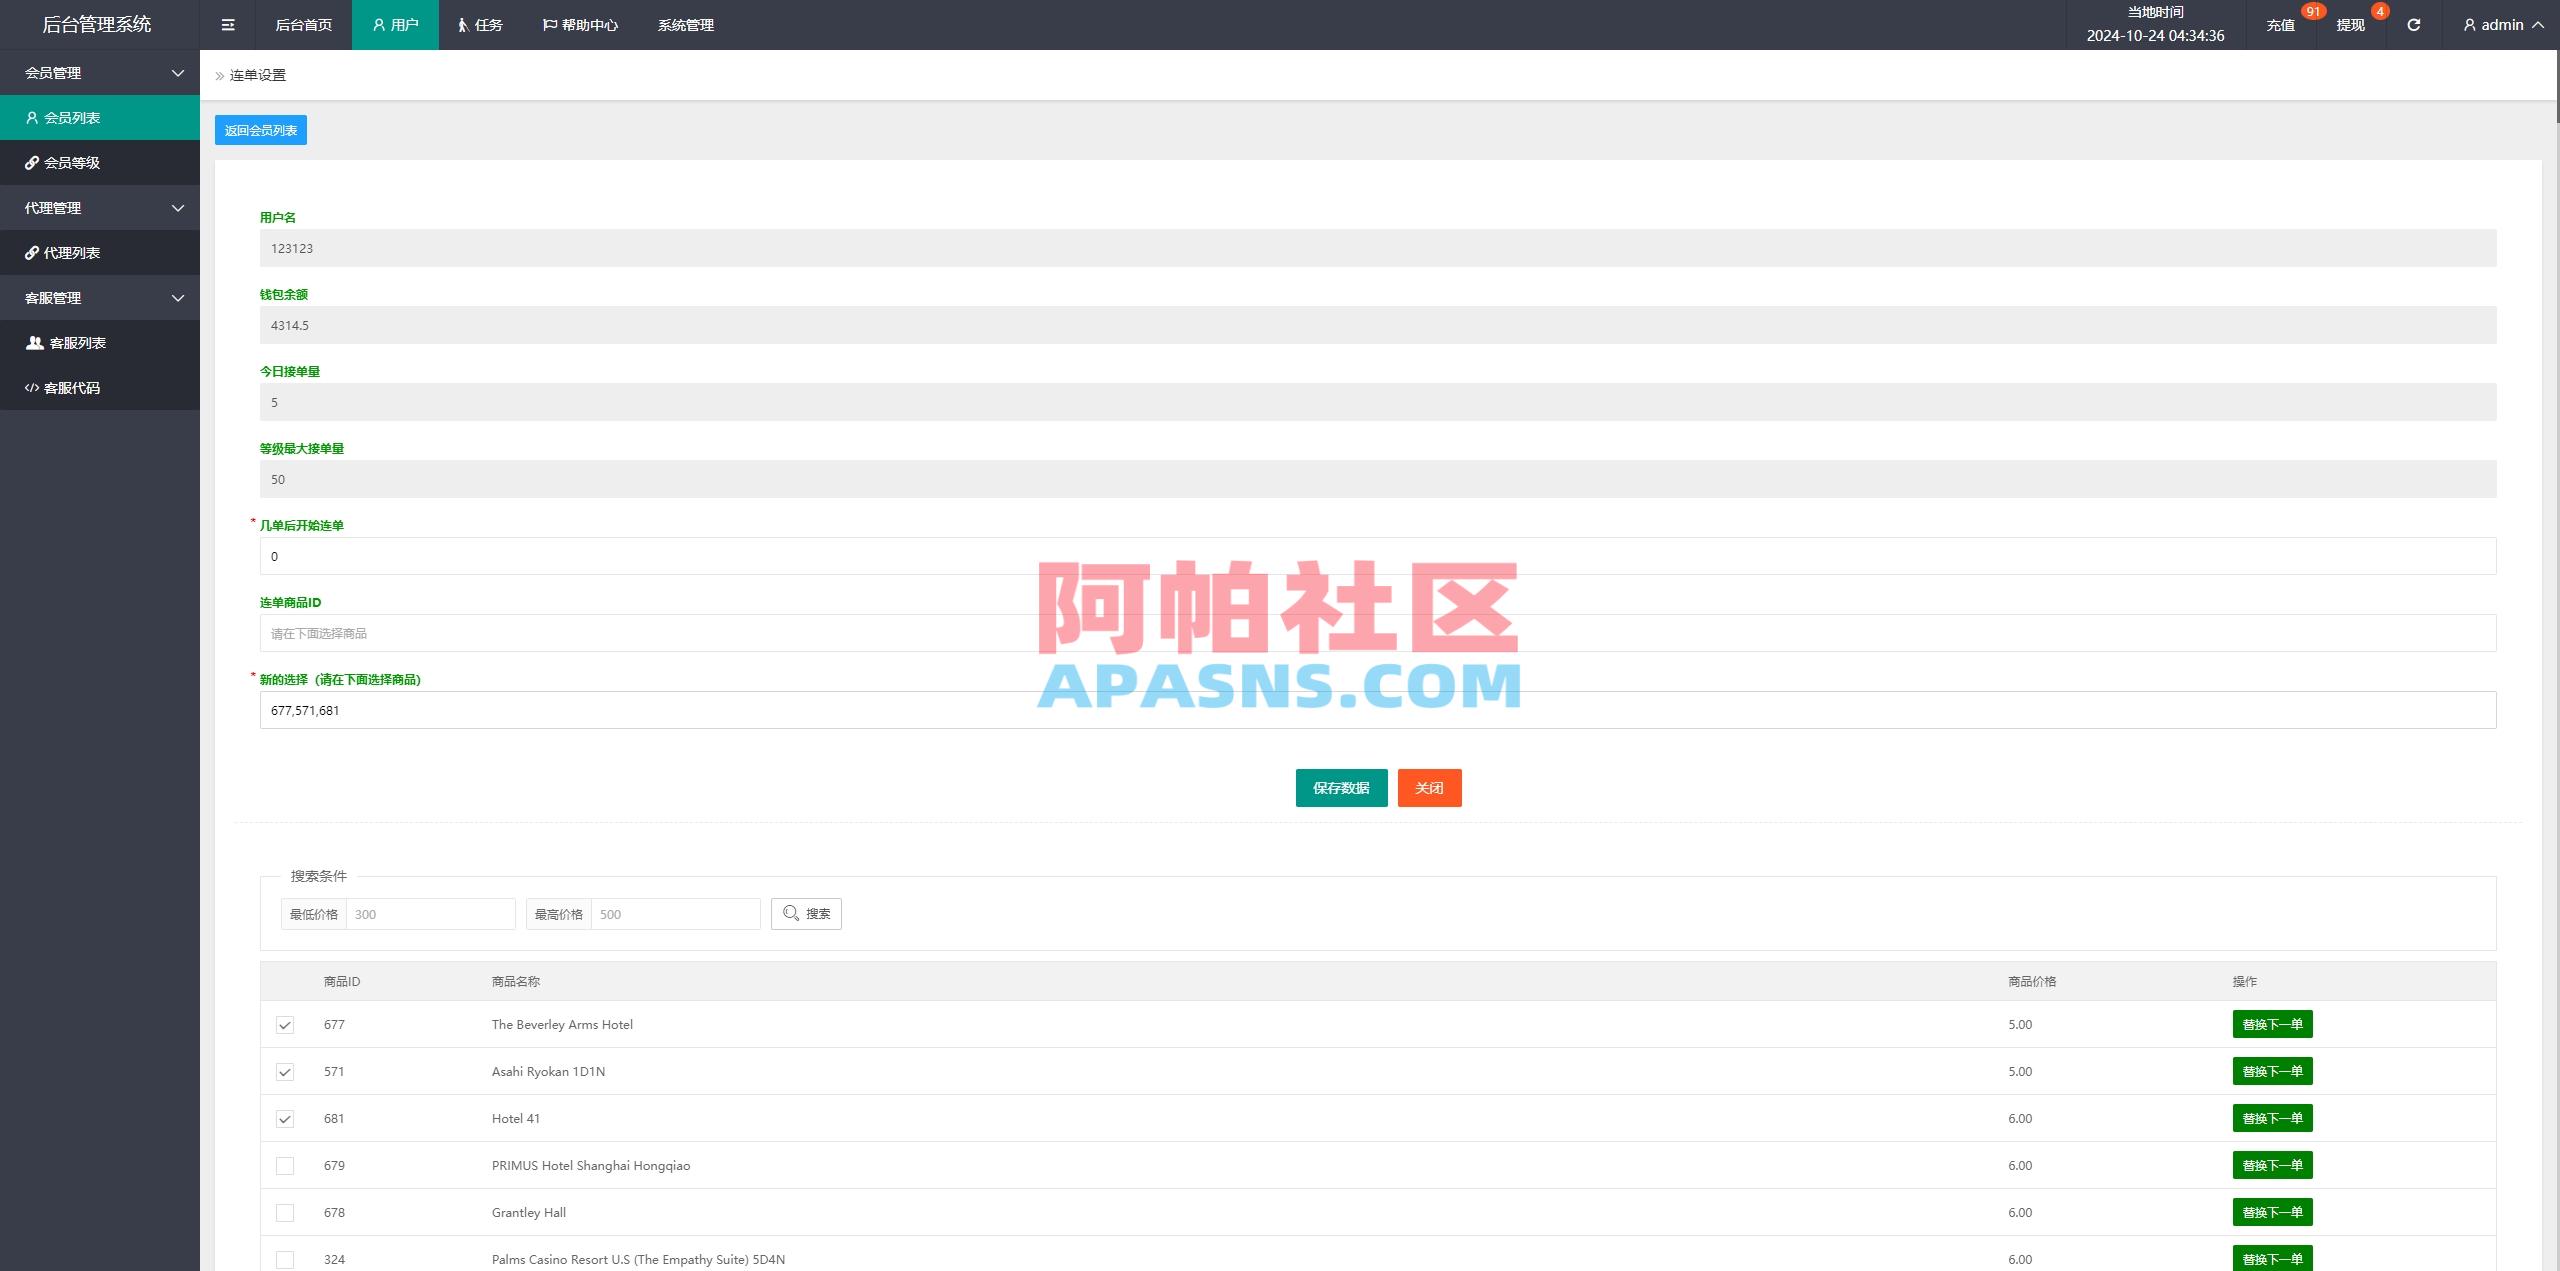Uncheck product 571 Asahi Ryokan 1D1N

[286, 1071]
